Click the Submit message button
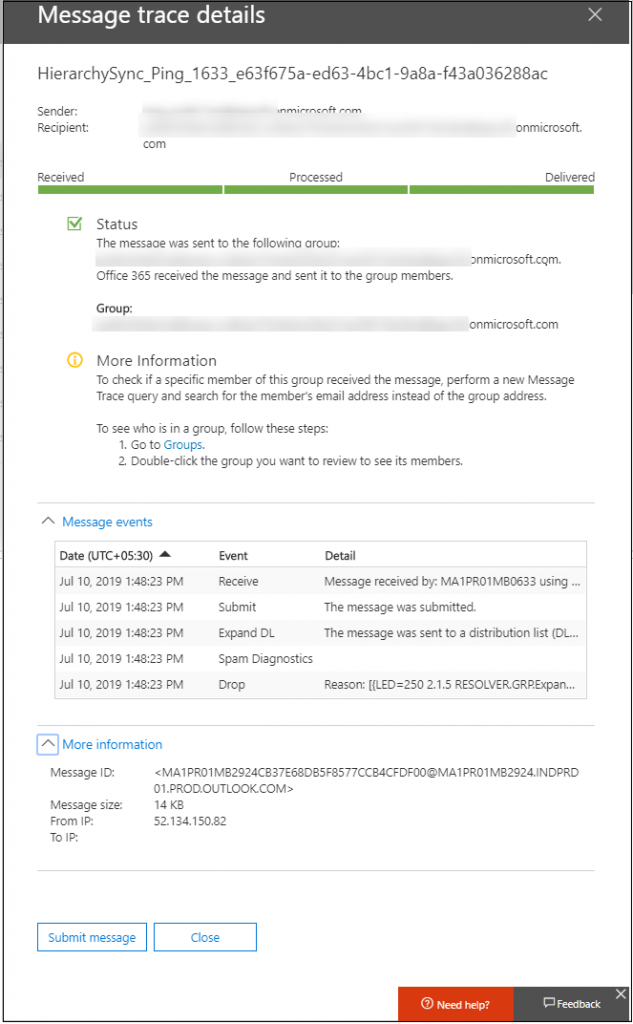The width and height of the screenshot is (633, 1024). 91,937
